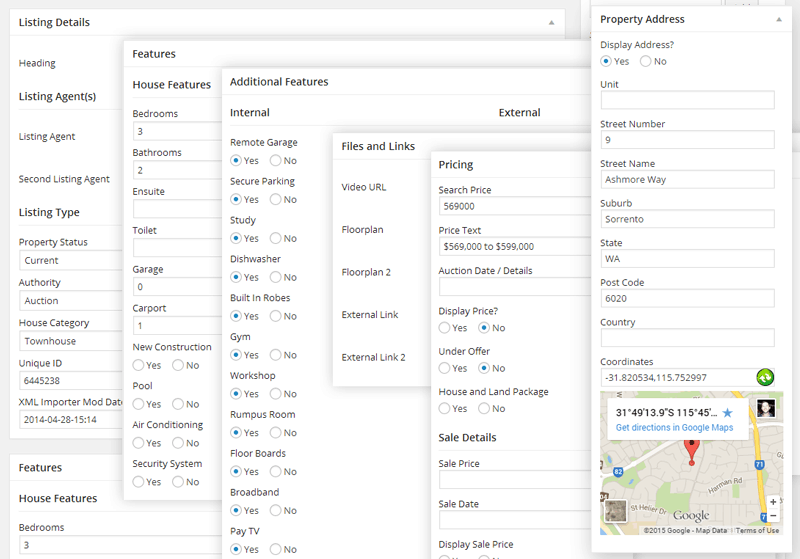Select Yes for Display Price
The width and height of the screenshot is (800, 559).
[444, 328]
